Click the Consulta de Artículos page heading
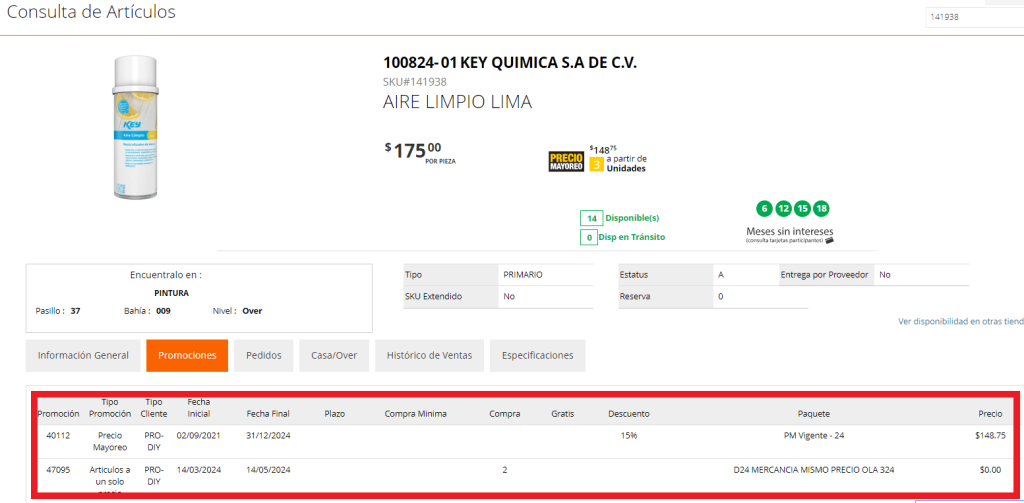 click(x=91, y=12)
